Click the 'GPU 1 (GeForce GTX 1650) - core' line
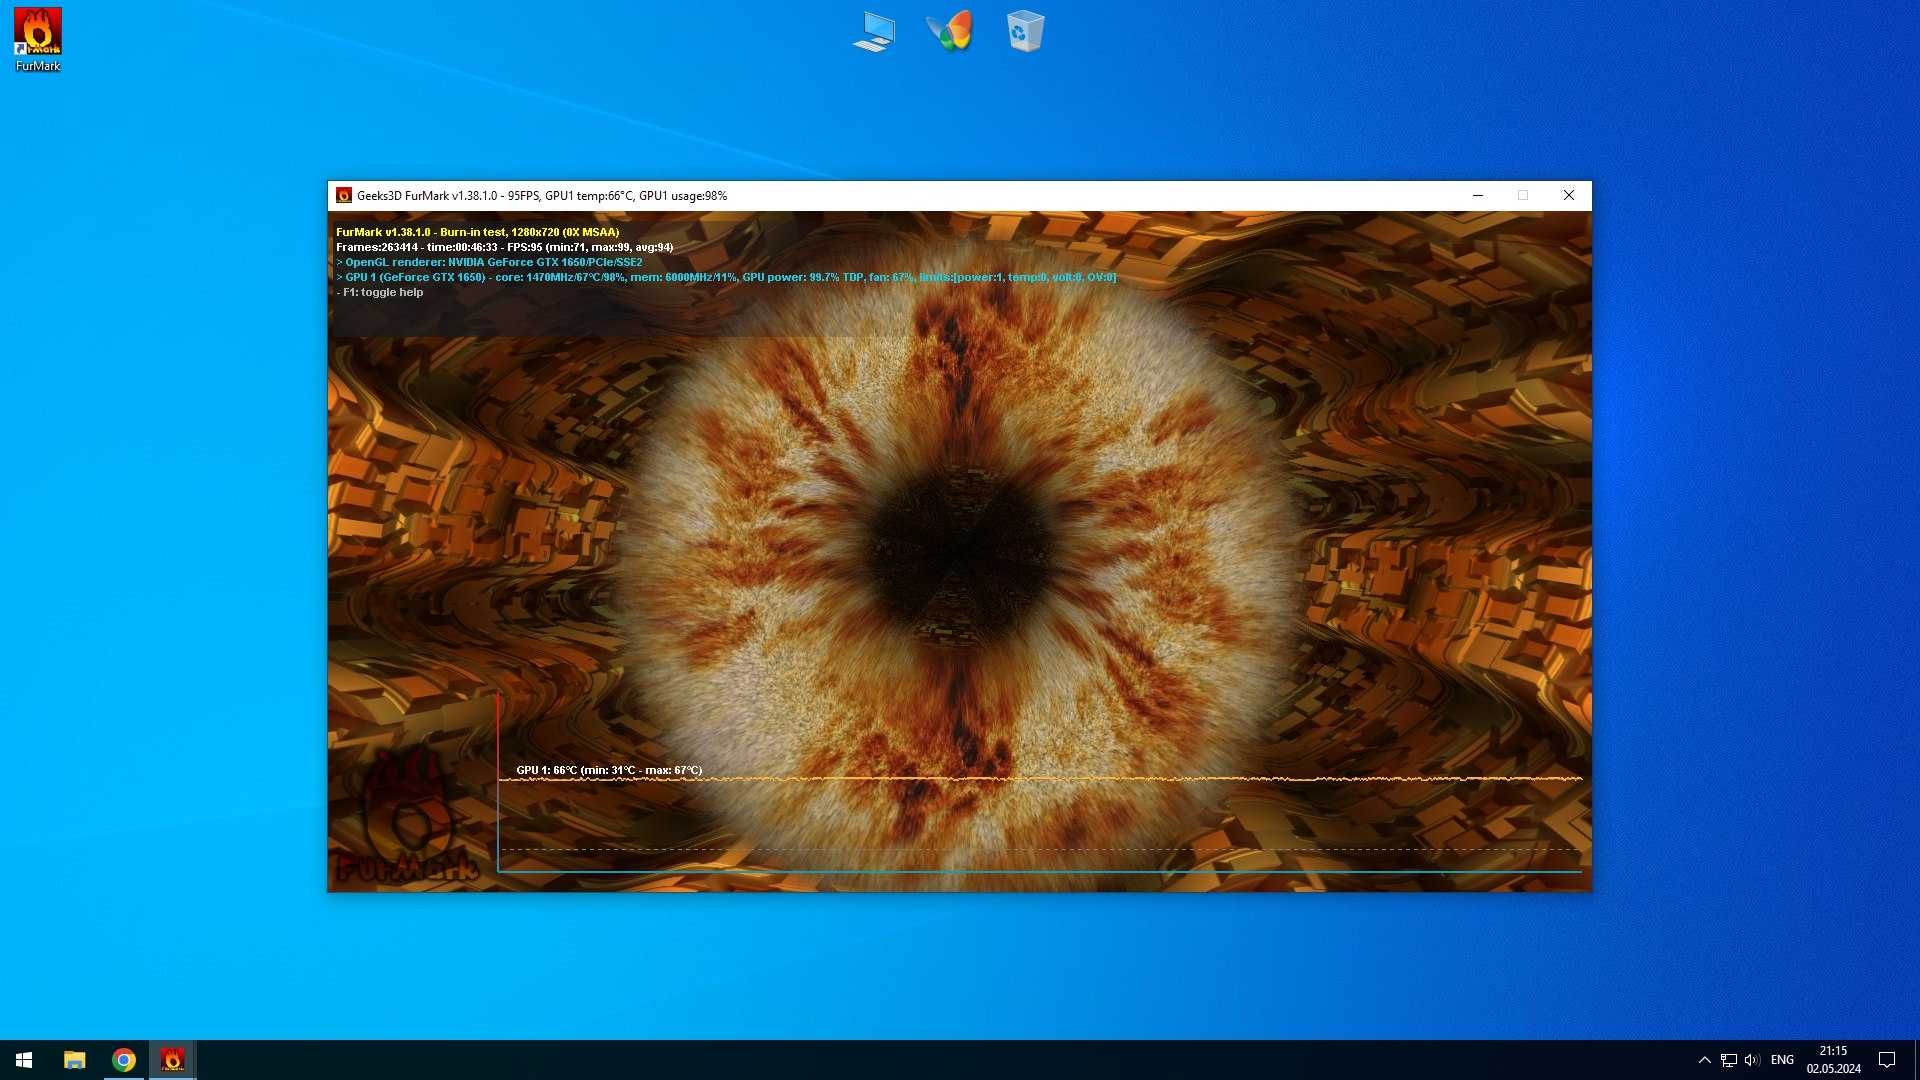This screenshot has width=1920, height=1080. pos(726,277)
